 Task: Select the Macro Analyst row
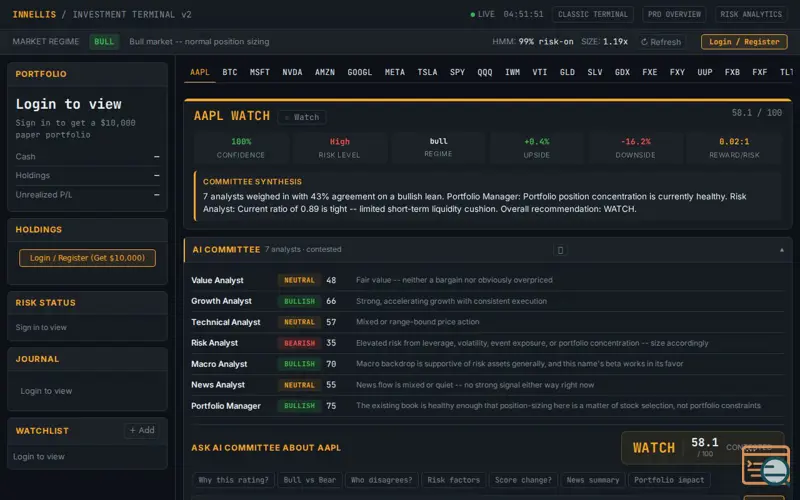(x=487, y=364)
